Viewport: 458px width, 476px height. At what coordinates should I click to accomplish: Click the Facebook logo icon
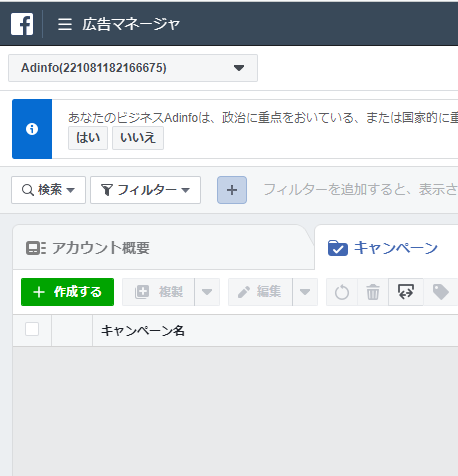[x=22, y=24]
